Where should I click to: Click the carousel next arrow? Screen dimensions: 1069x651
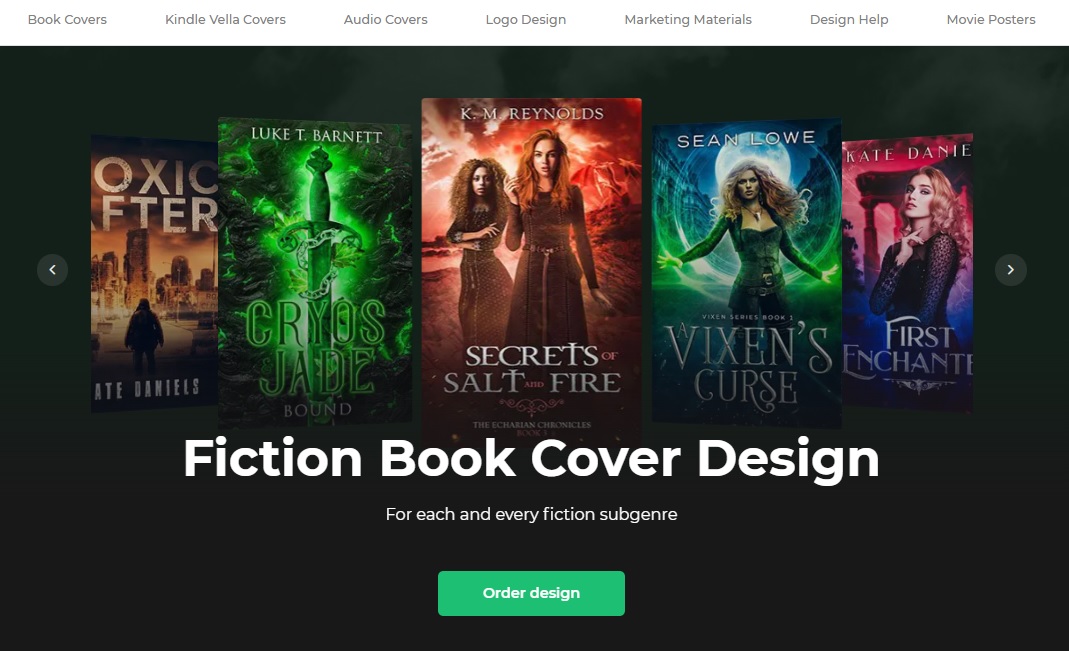pyautogui.click(x=1010, y=270)
